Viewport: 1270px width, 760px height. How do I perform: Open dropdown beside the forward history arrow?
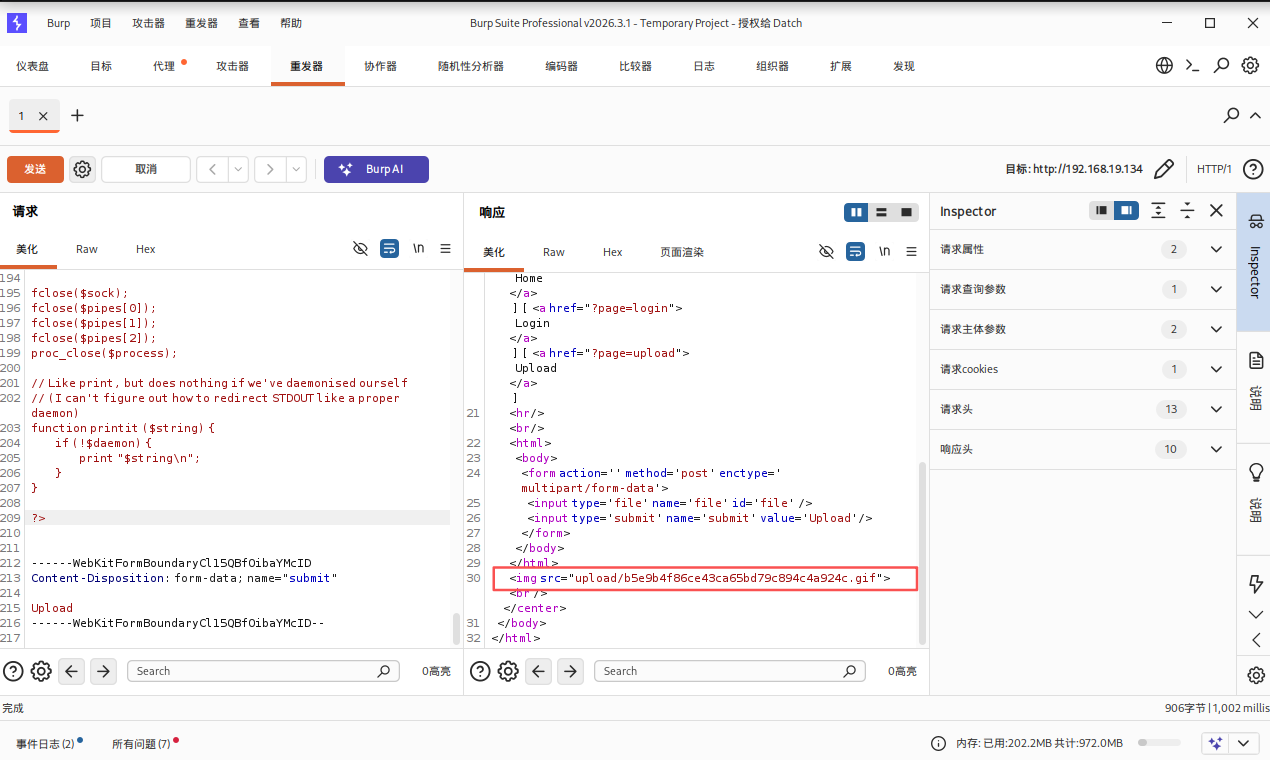[x=296, y=170]
